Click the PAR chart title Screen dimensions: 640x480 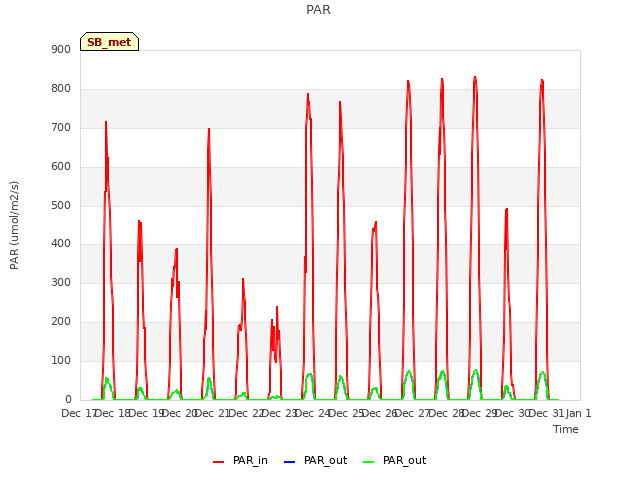pos(318,10)
